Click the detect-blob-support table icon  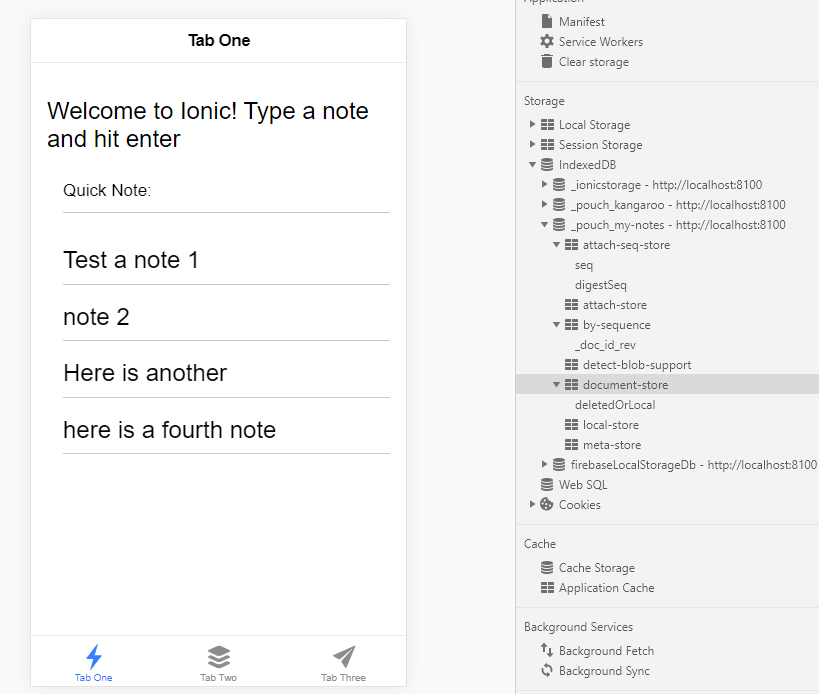(571, 364)
